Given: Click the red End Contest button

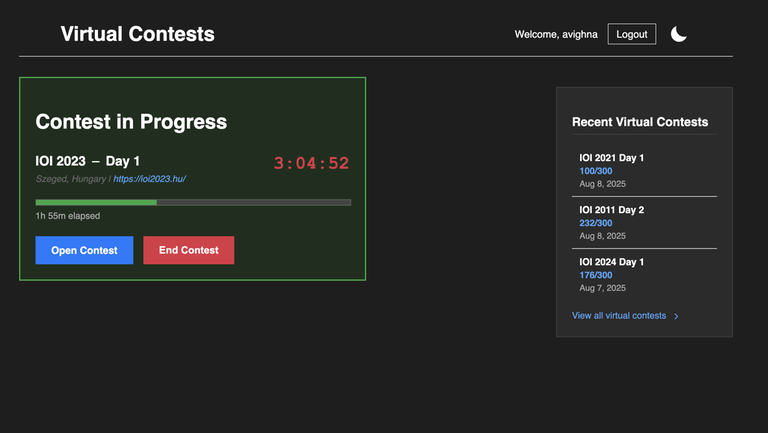Looking at the screenshot, I should (x=189, y=250).
